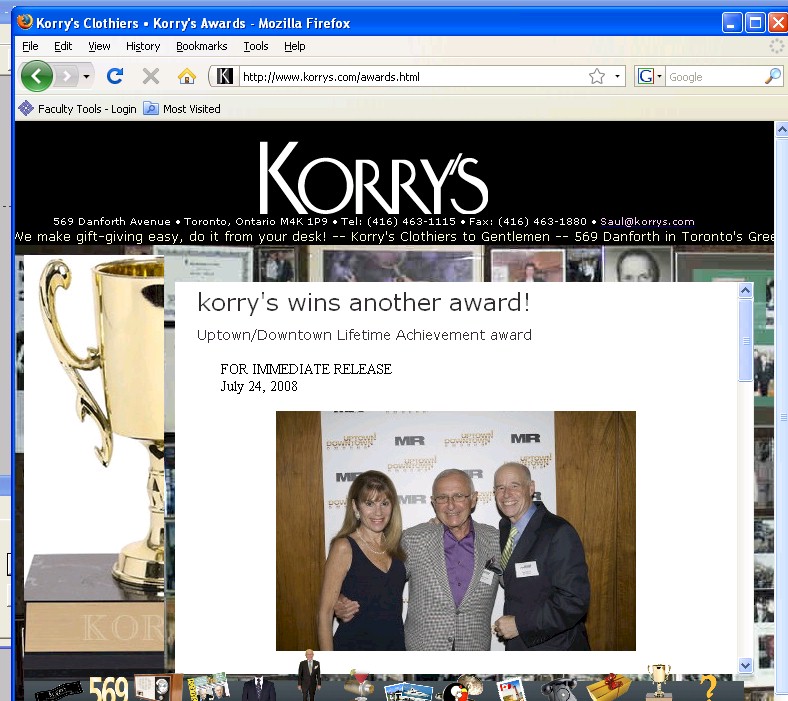Screen dimensions: 788x701
Task: Click the browser page scrollbar up arrow
Action: pos(781,129)
